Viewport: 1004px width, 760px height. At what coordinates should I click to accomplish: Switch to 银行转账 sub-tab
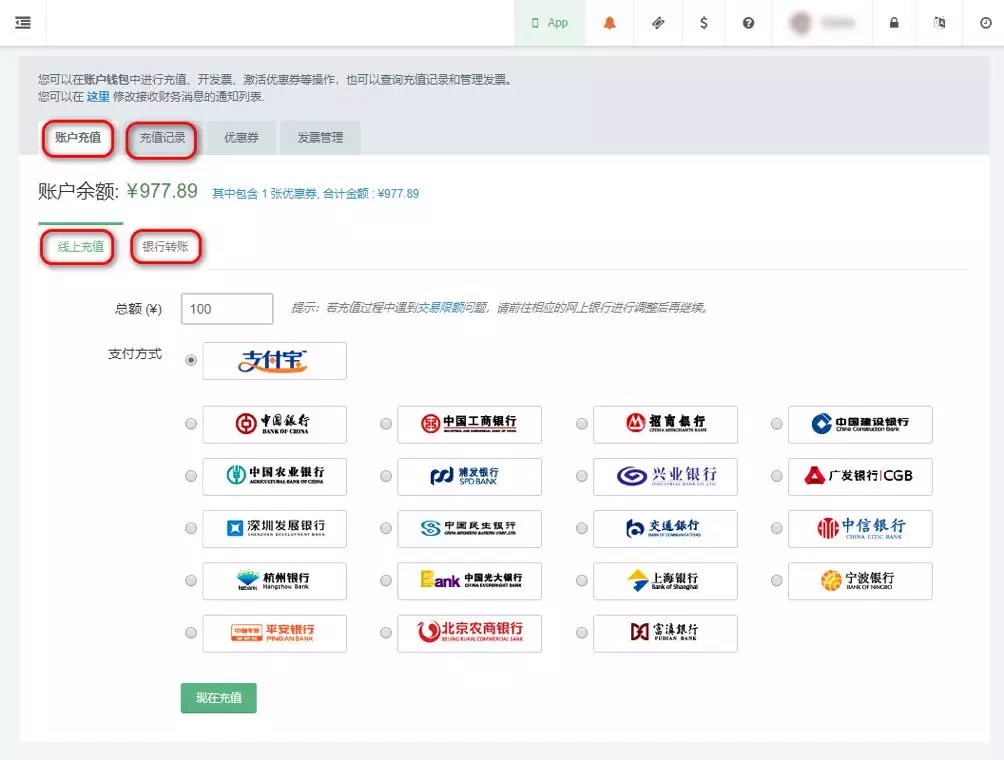[166, 247]
